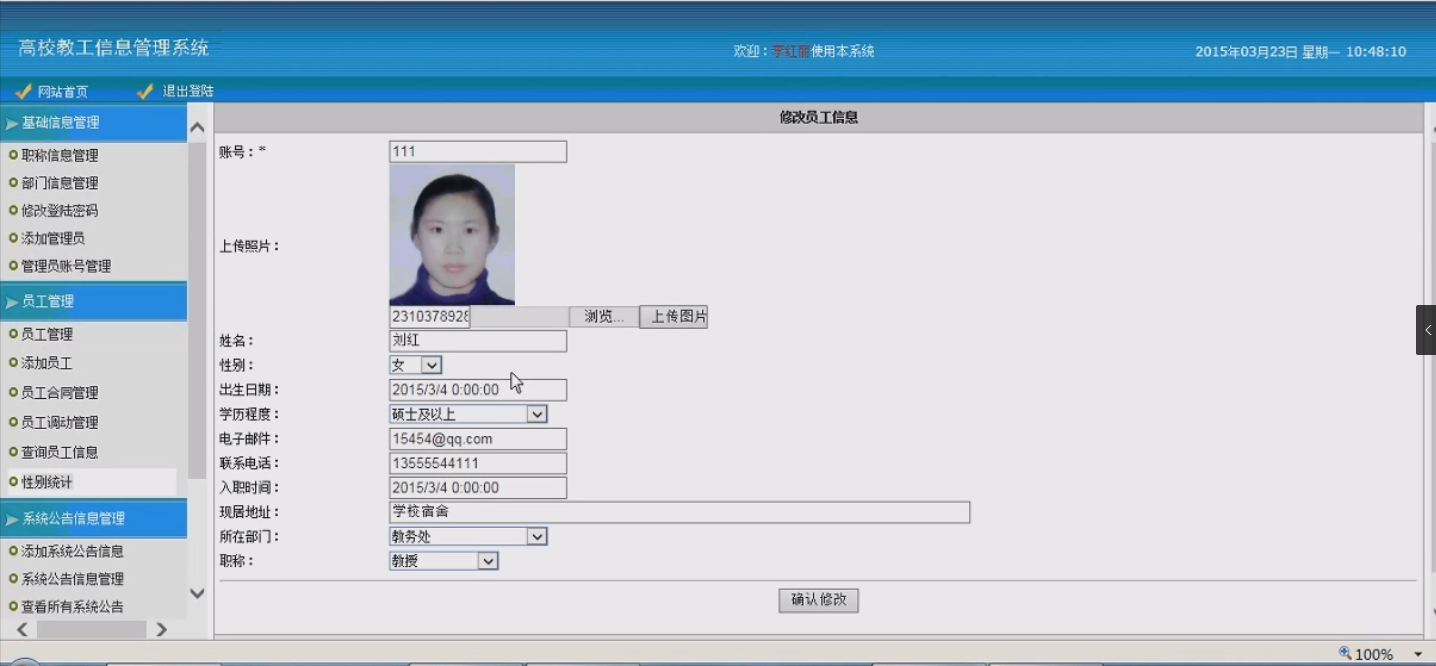This screenshot has height=666, width=1436.
Task: Open 添加系统公告信息
Action: (72, 551)
